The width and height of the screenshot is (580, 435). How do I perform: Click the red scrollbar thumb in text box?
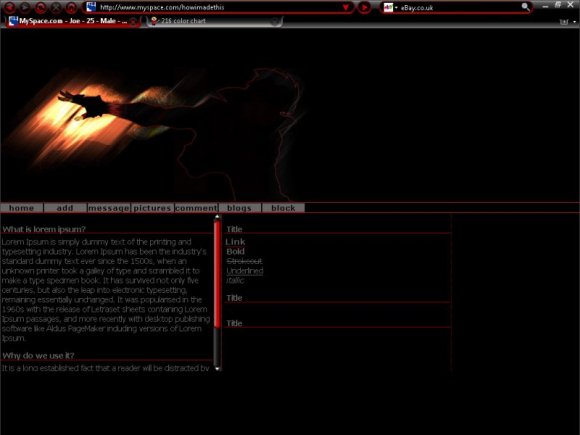pyautogui.click(x=218, y=273)
